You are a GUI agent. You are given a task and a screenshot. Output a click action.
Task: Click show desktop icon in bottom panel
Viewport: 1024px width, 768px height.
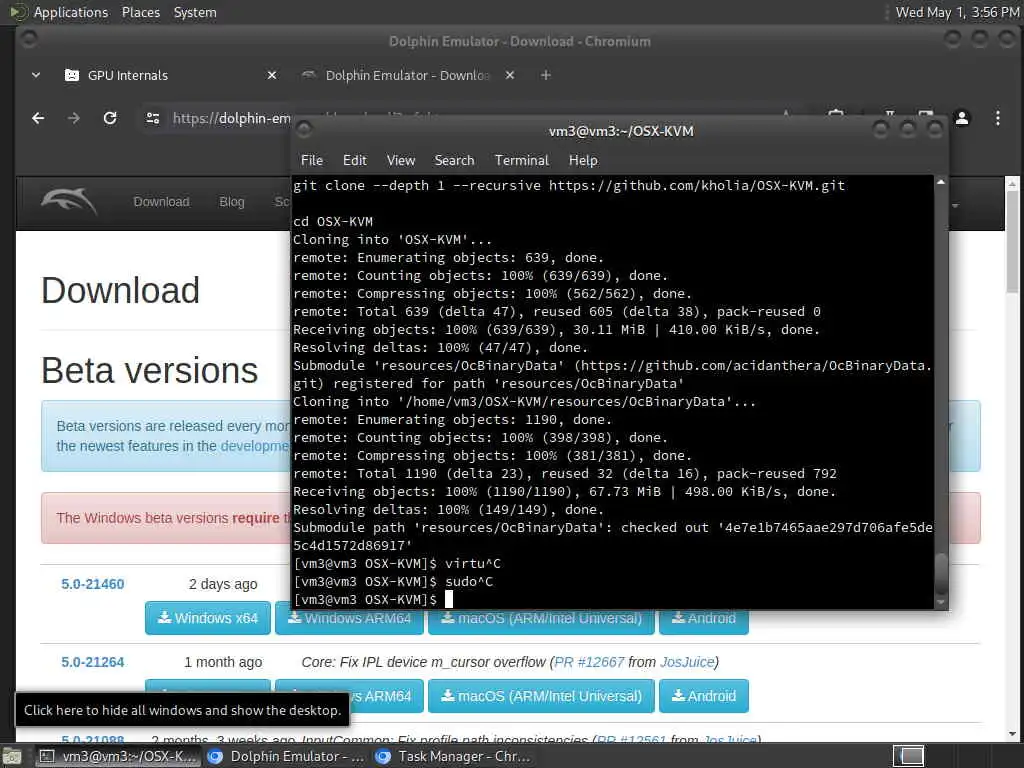pos(12,757)
